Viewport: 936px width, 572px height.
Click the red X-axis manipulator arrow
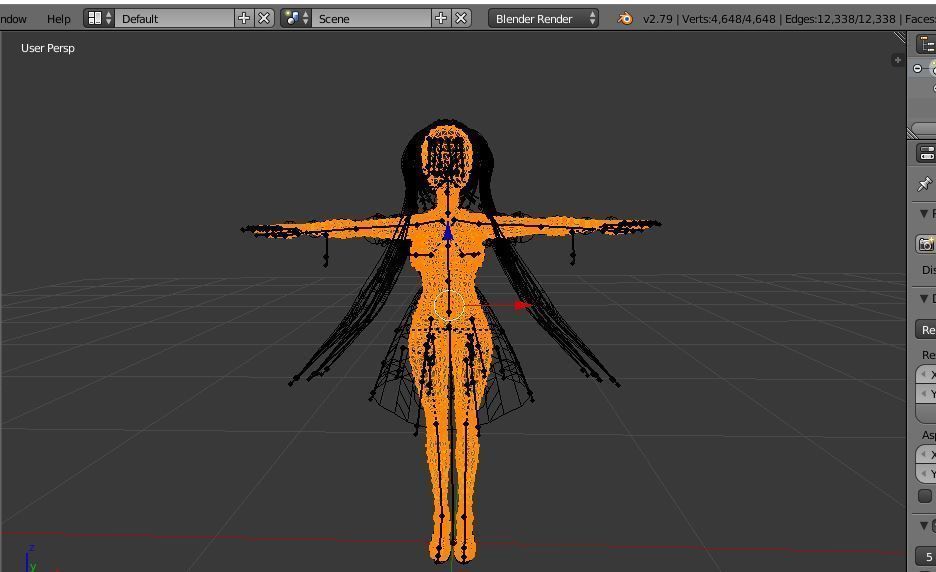point(522,305)
